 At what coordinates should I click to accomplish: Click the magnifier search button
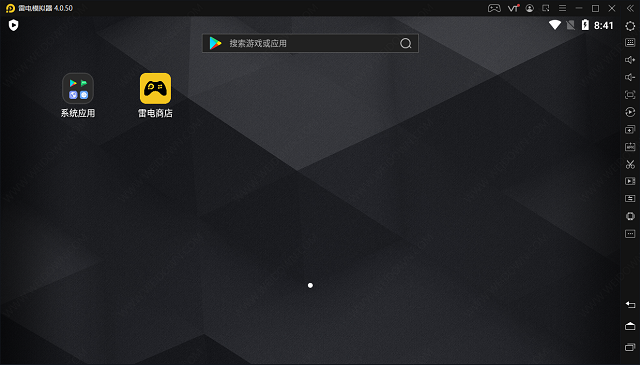coord(406,43)
